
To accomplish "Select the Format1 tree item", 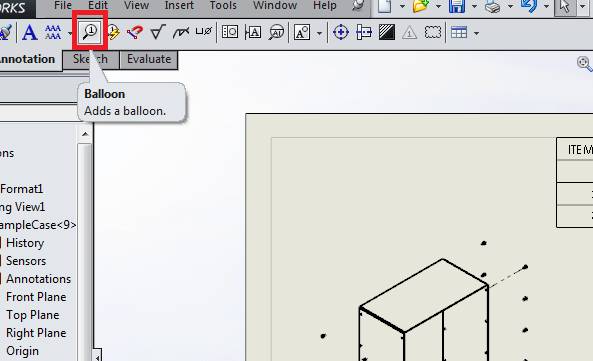I will (x=22, y=189).
